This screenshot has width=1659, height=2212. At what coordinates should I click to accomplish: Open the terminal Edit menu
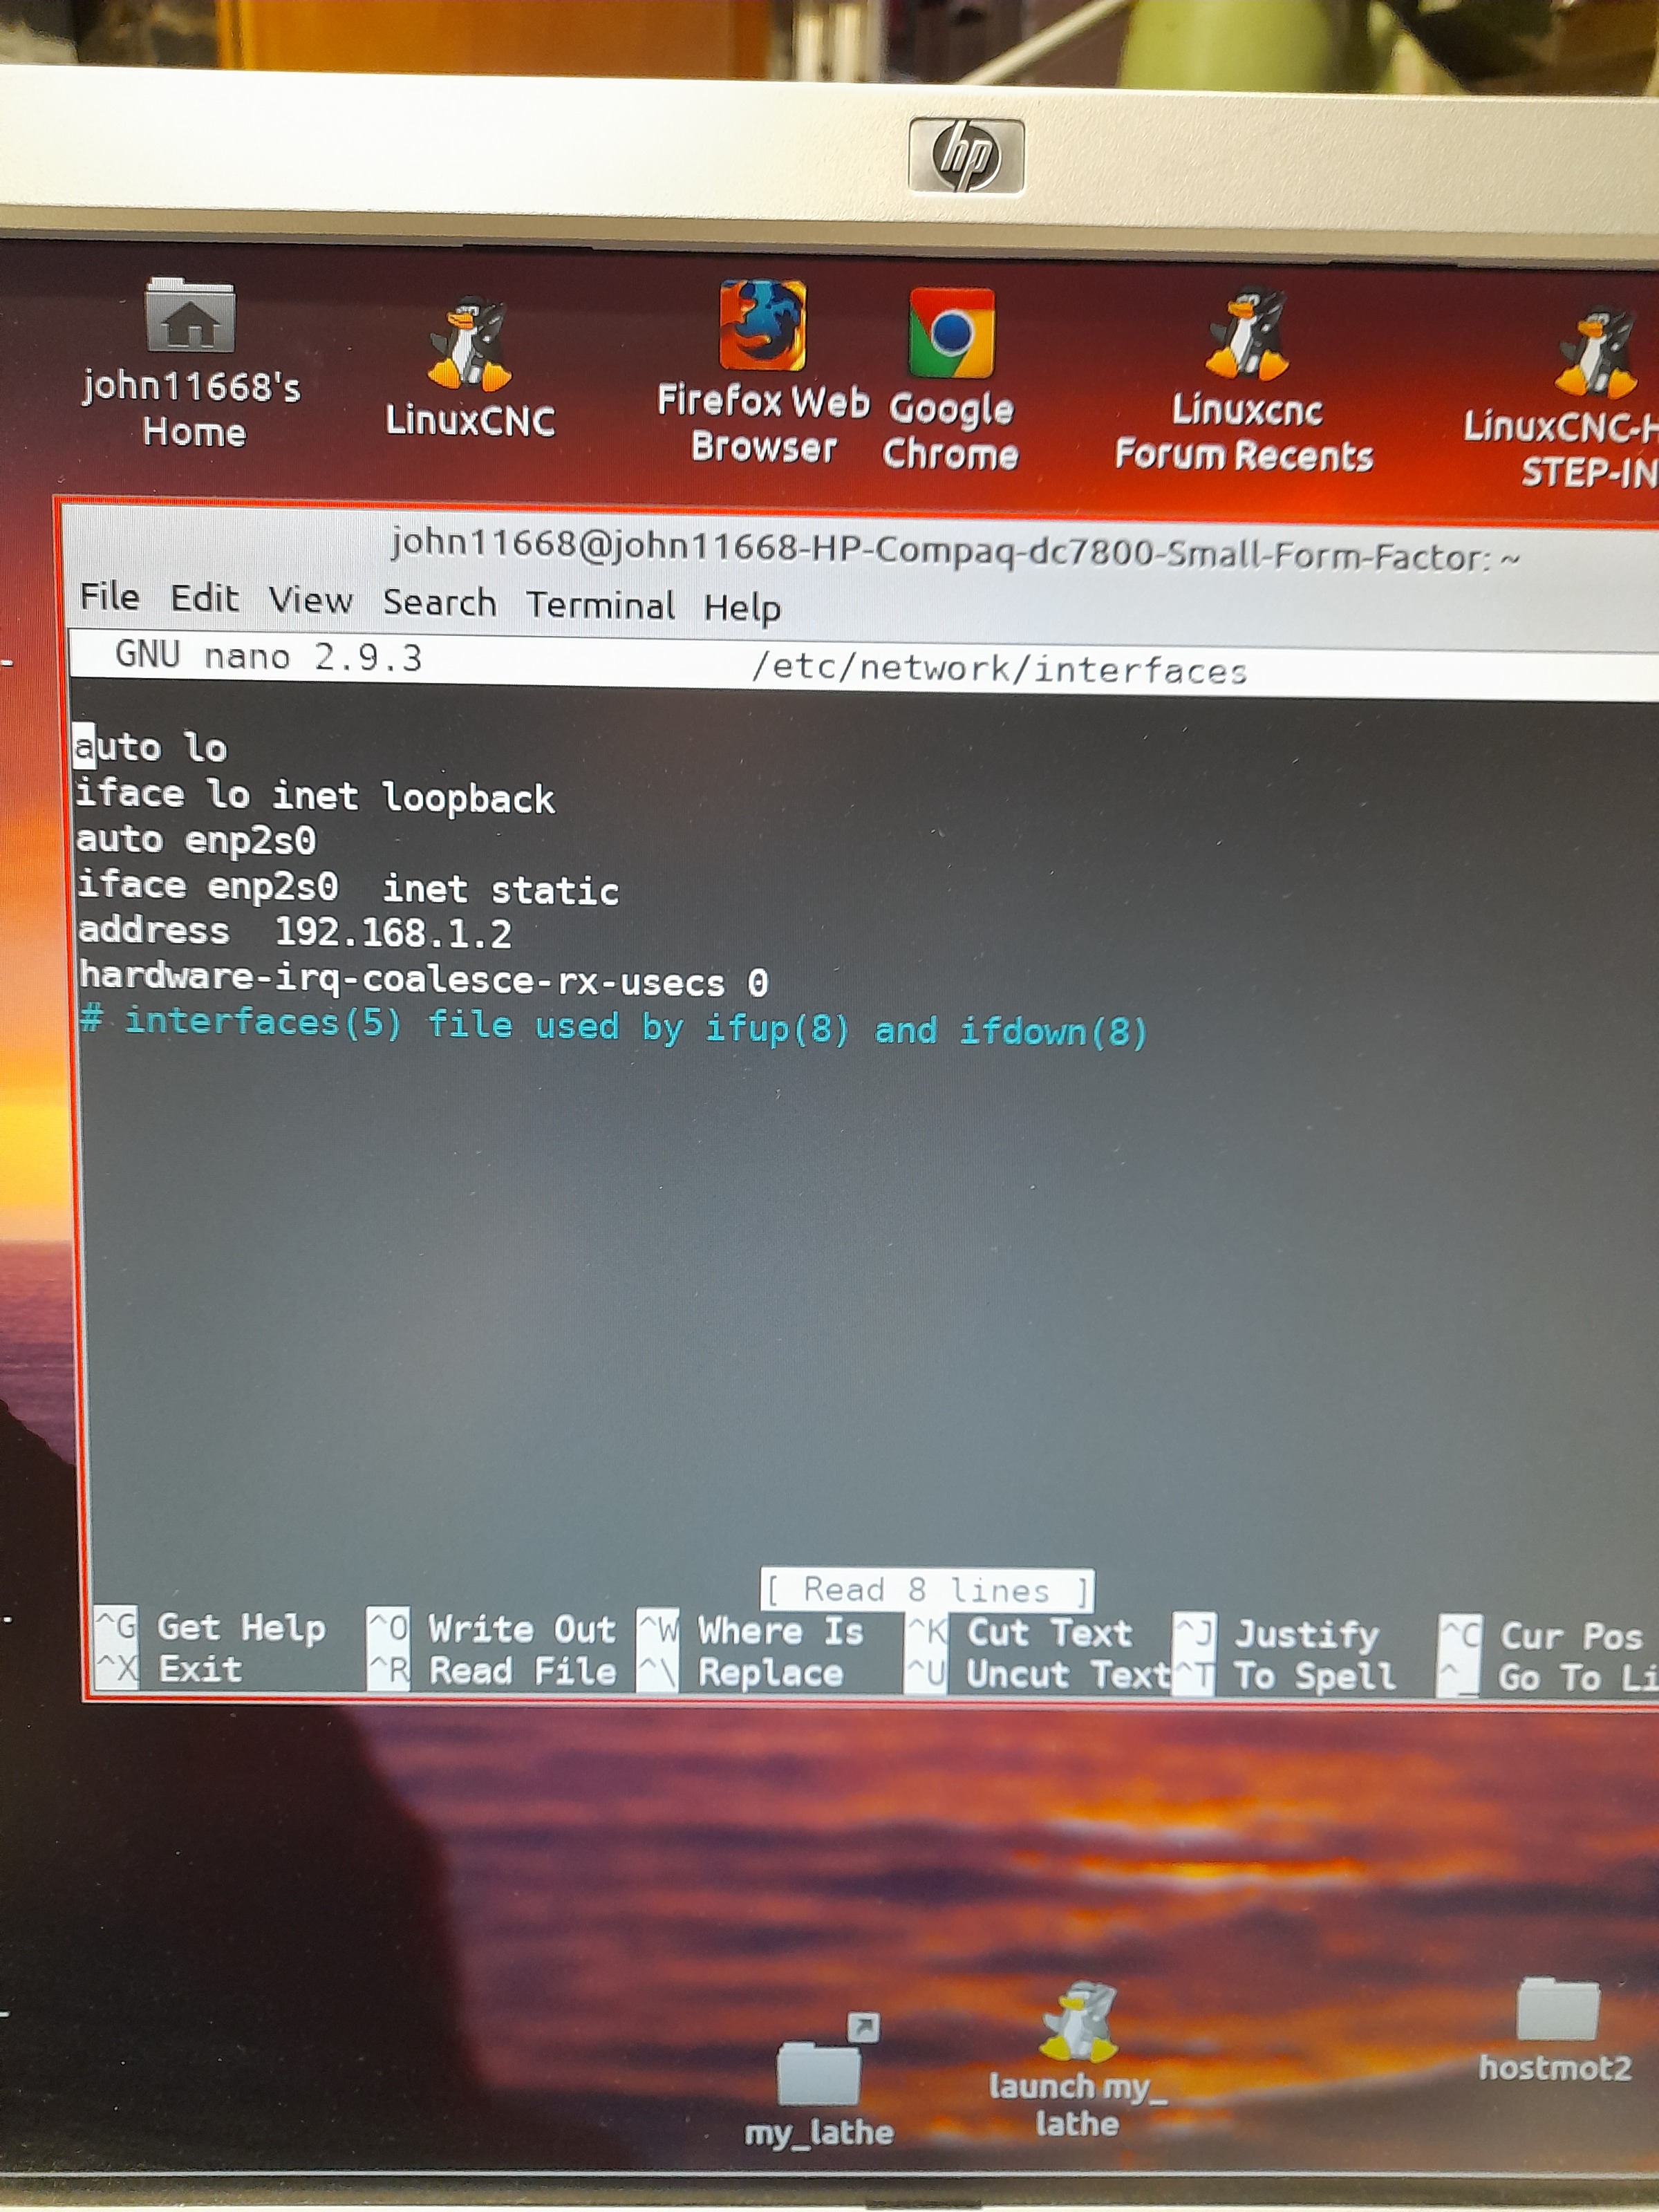click(204, 598)
